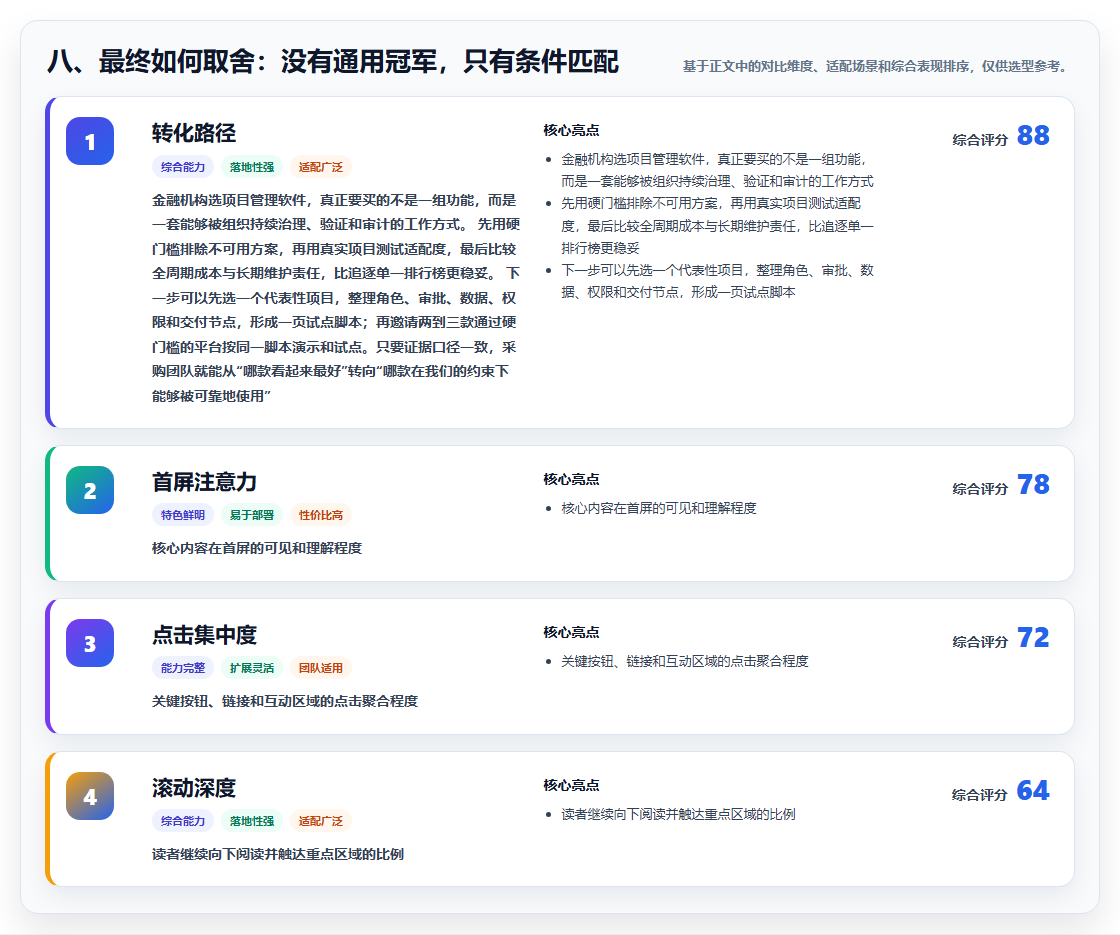The width and height of the screenshot is (1120, 935).
Task: Click the 特色鲜明 tag
Action: (183, 515)
